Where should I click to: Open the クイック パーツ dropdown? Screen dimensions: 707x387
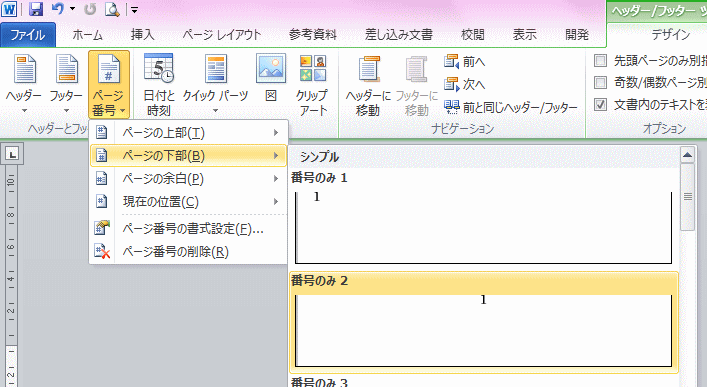[x=216, y=84]
